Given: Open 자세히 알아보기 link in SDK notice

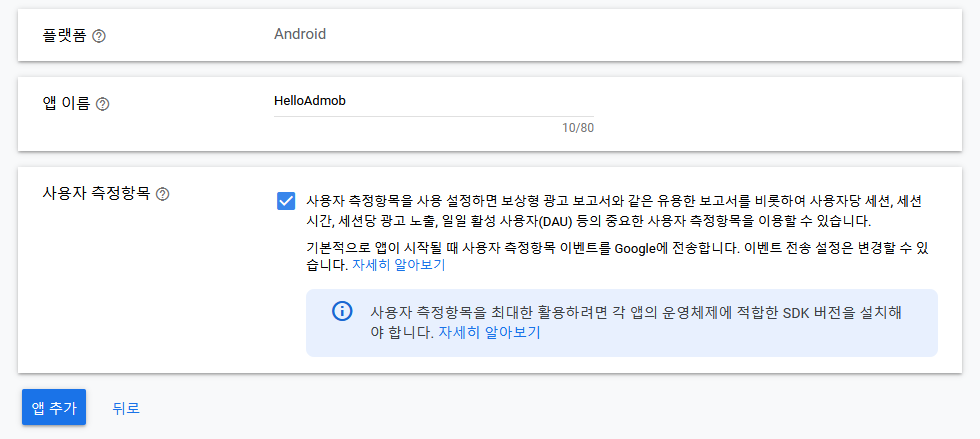Looking at the screenshot, I should point(489,332).
